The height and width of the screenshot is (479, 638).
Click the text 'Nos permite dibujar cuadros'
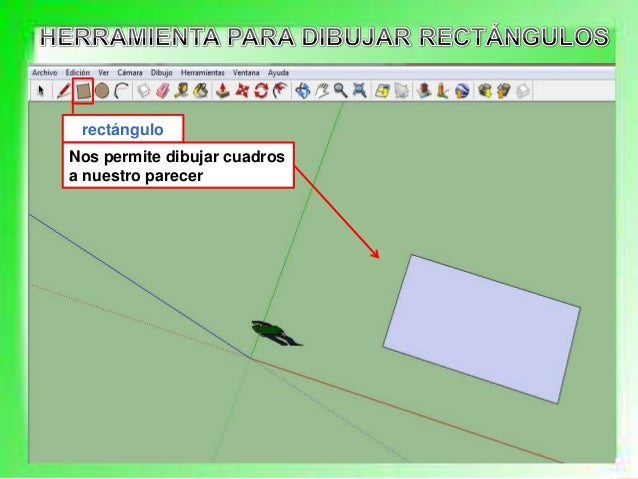[177, 156]
